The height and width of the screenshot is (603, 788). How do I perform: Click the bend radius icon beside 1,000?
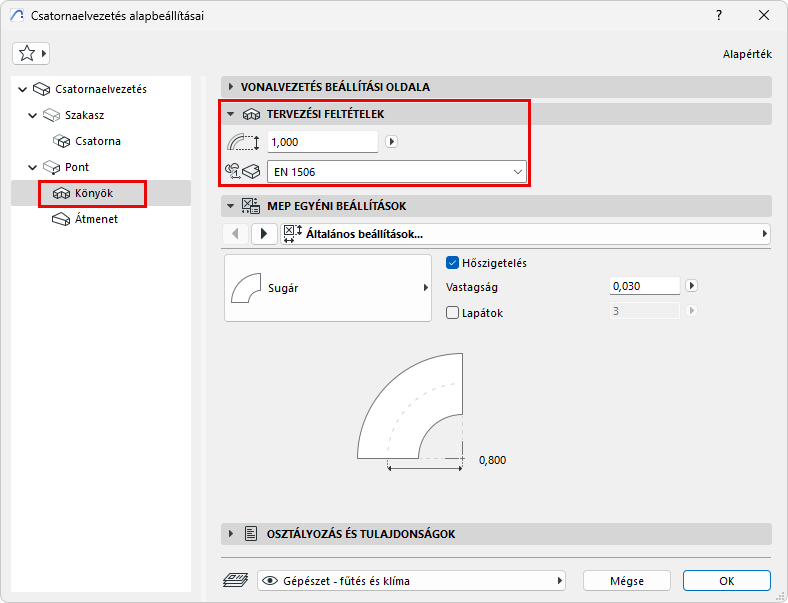click(243, 142)
